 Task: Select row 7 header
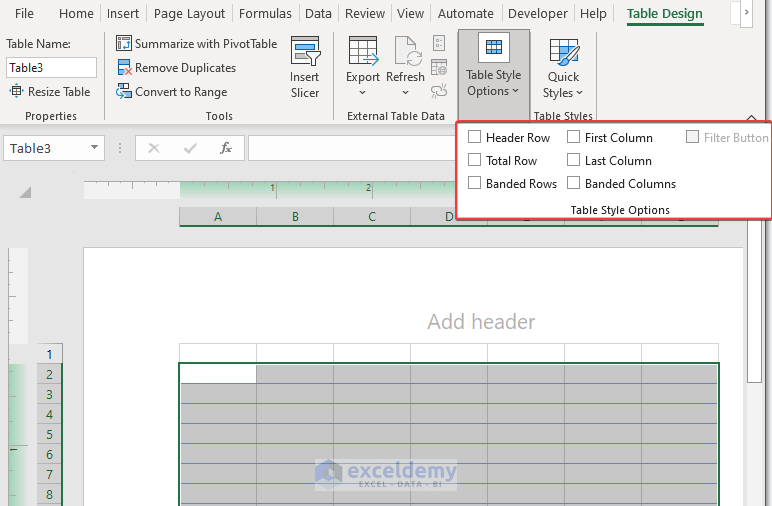49,474
